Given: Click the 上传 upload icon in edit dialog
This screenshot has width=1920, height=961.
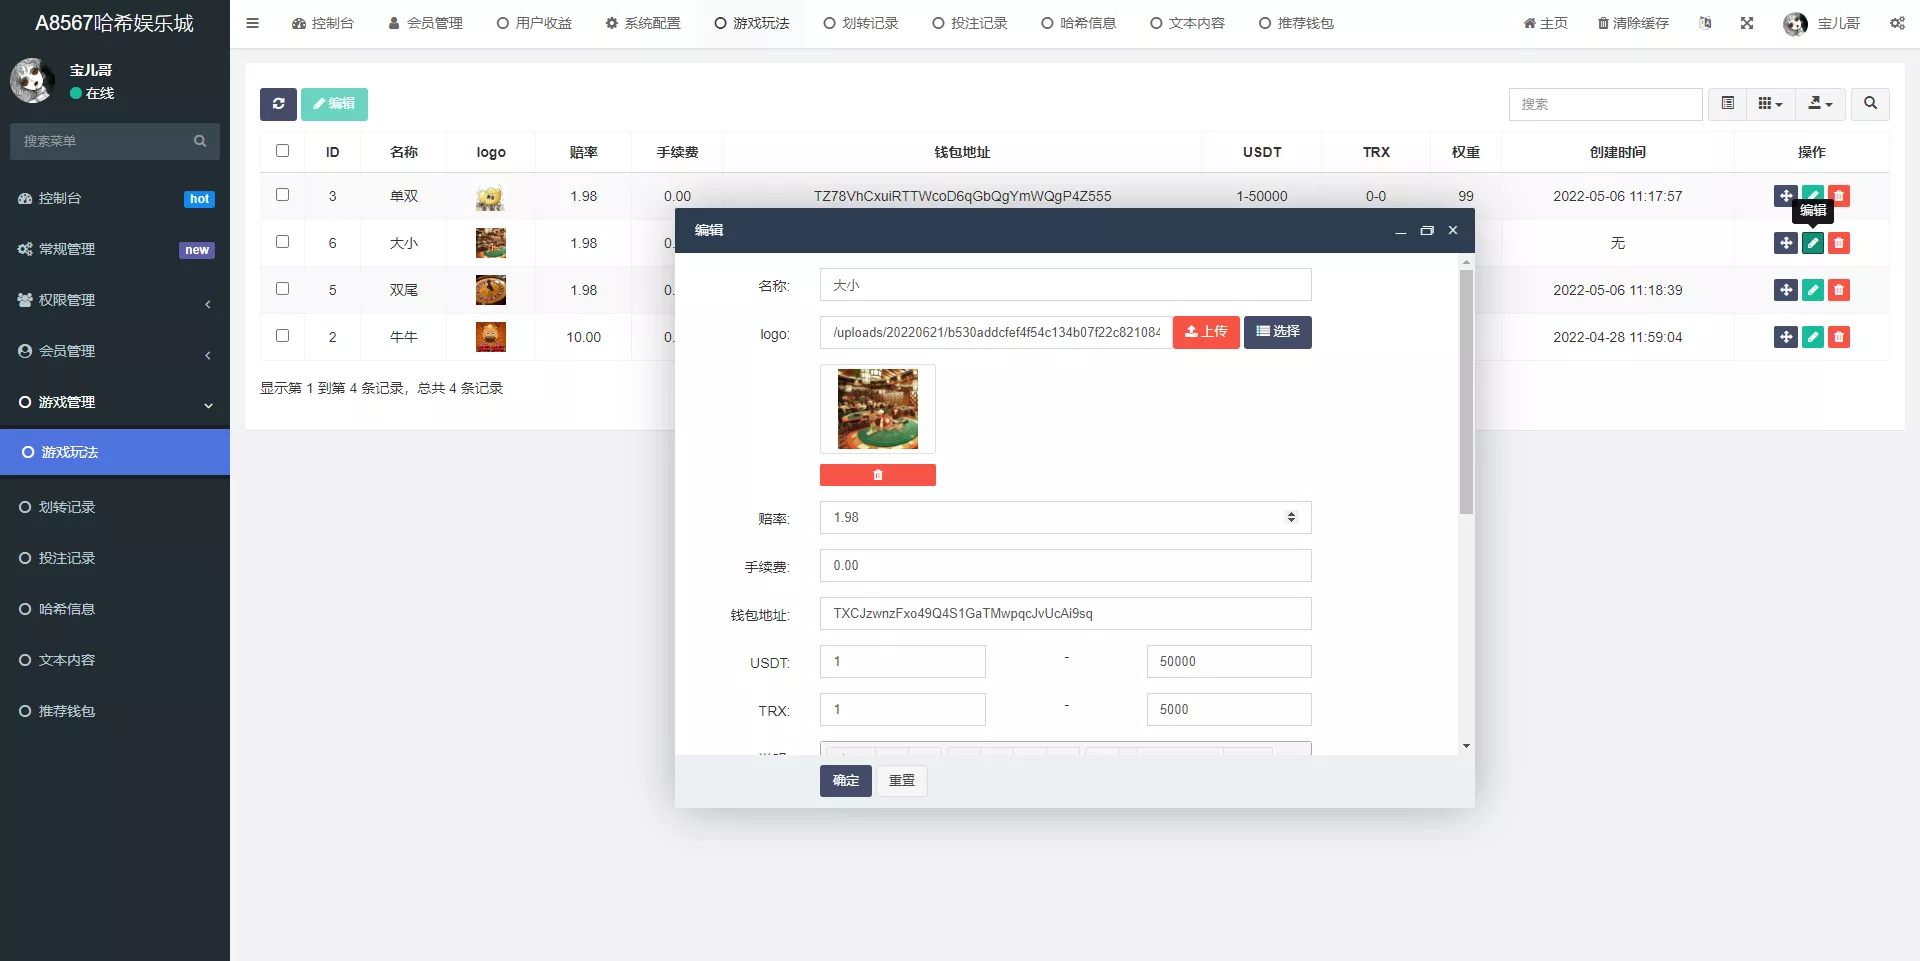Looking at the screenshot, I should [x=1206, y=332].
